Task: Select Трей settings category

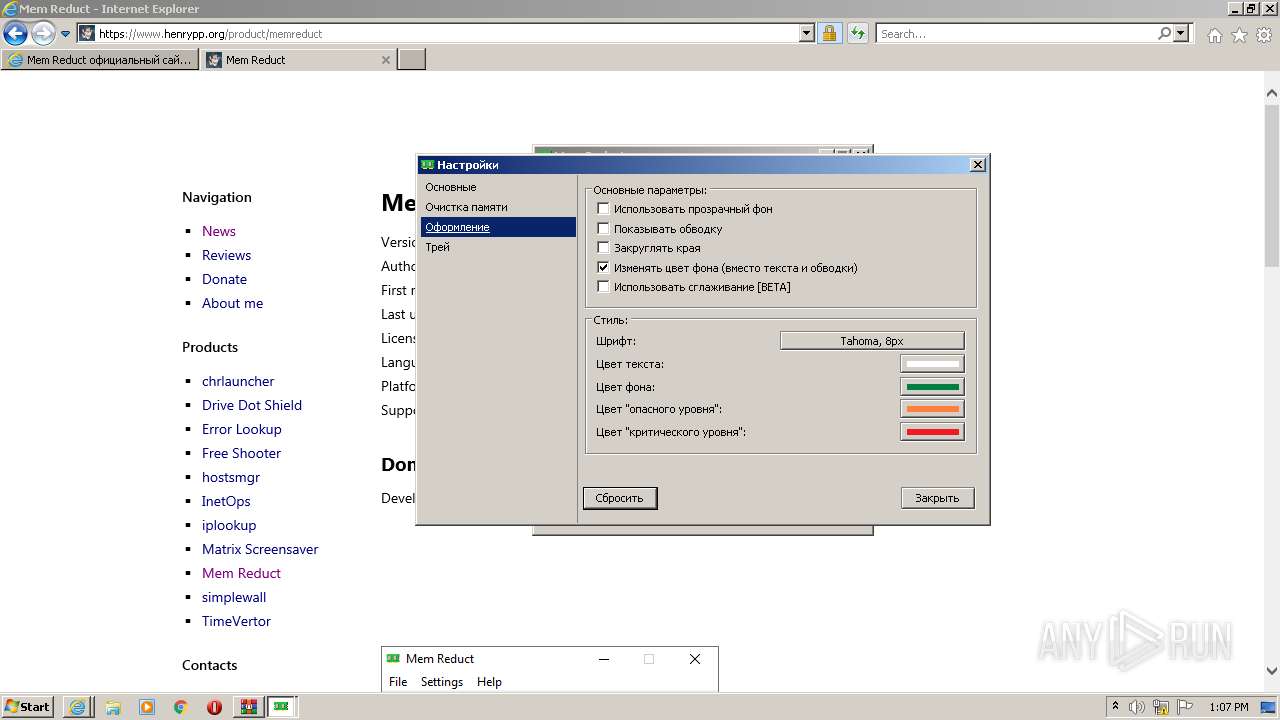Action: pos(498,247)
